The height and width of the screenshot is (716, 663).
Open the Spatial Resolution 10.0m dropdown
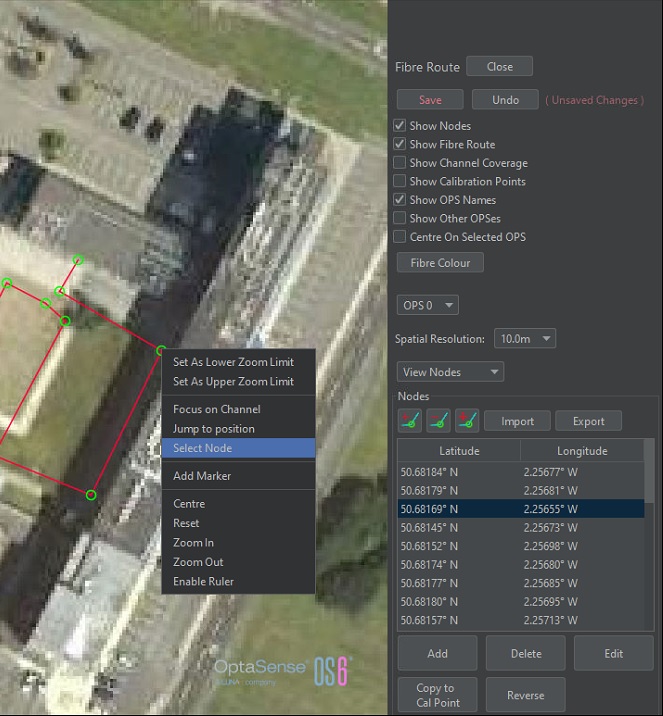point(525,339)
